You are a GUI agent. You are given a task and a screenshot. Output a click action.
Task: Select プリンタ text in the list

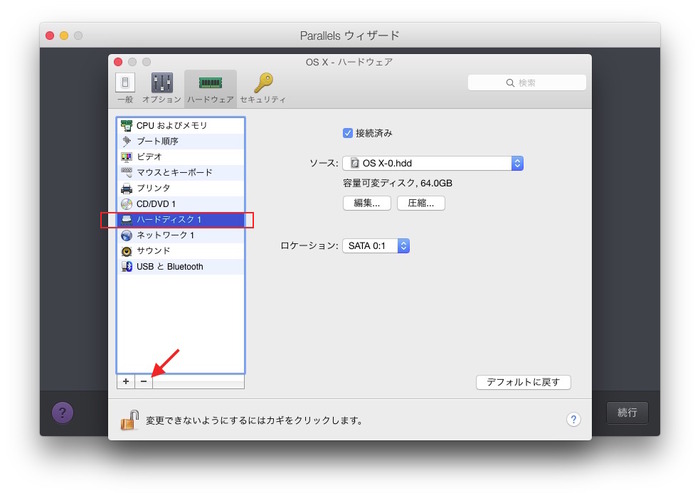[x=153, y=188]
